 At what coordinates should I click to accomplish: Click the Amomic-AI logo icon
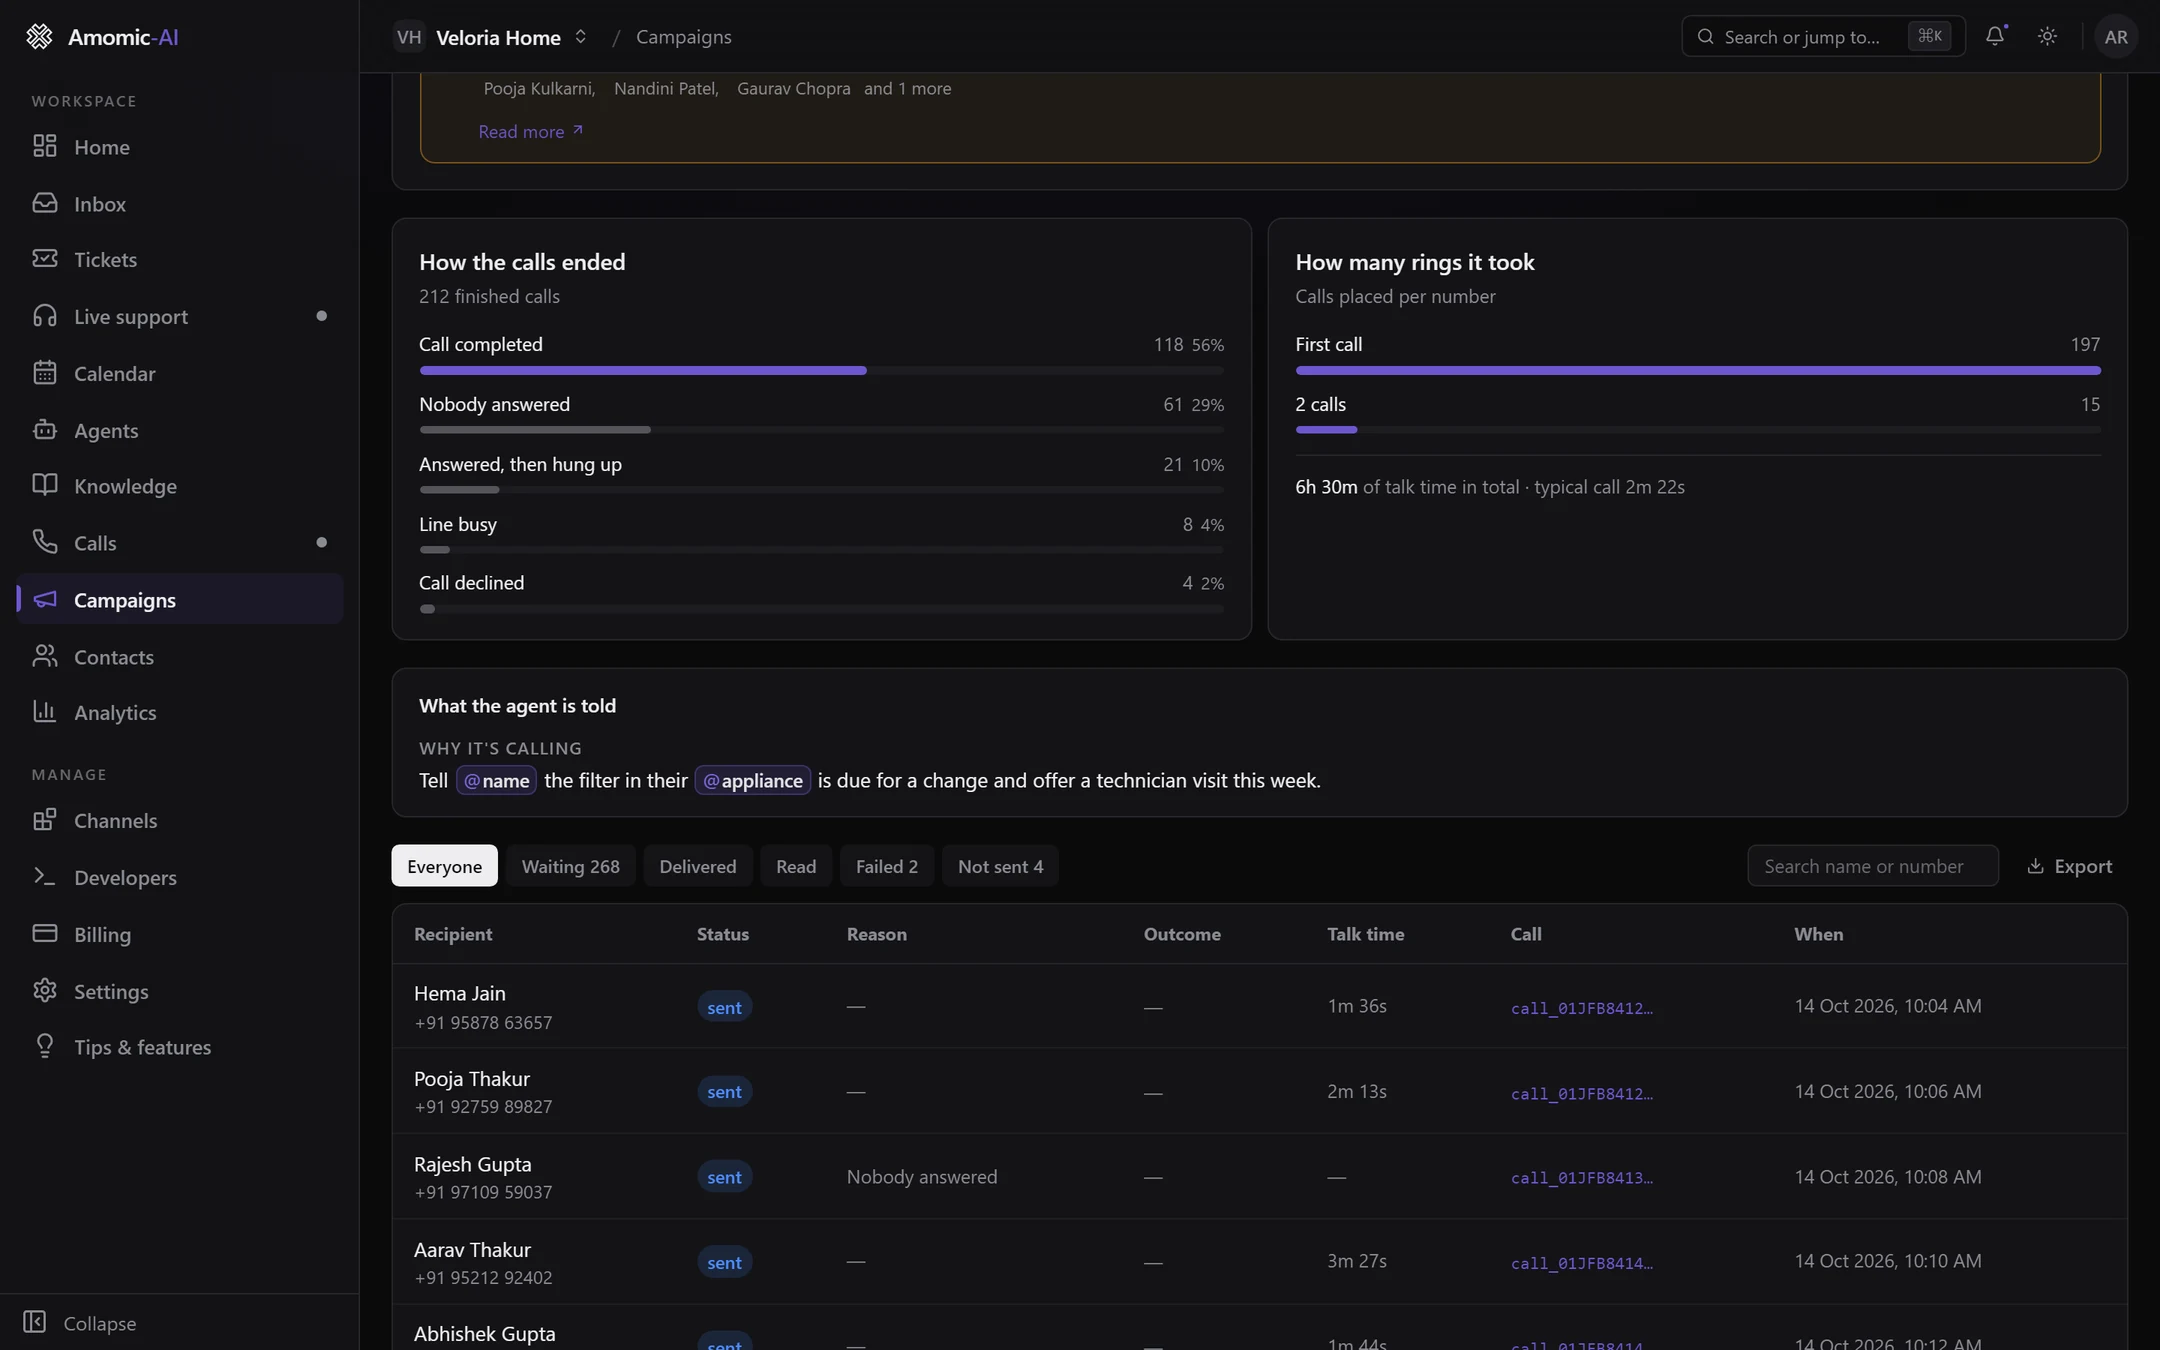point(39,37)
